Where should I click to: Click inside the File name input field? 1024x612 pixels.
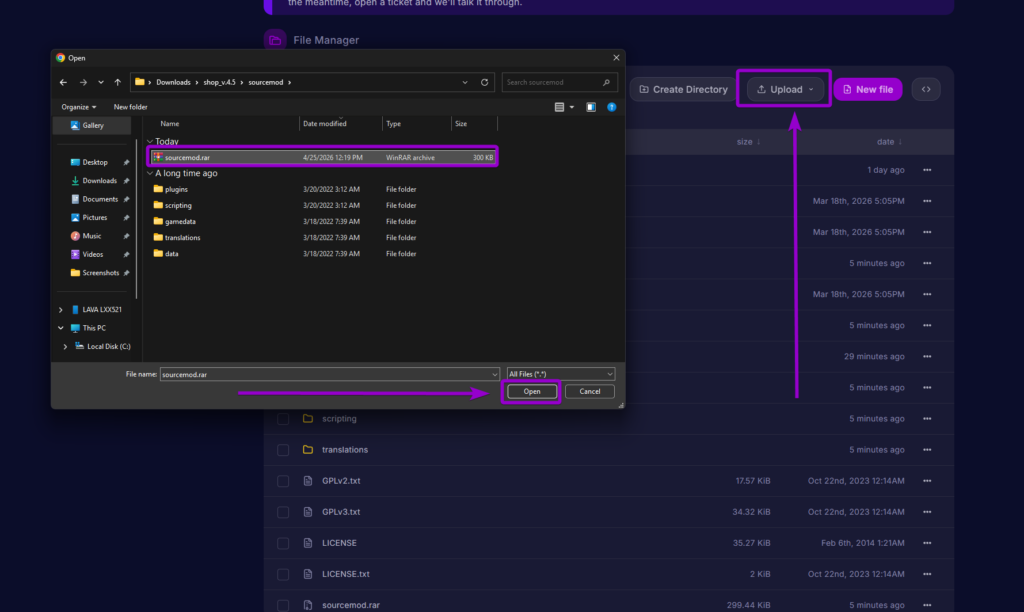click(x=300, y=373)
